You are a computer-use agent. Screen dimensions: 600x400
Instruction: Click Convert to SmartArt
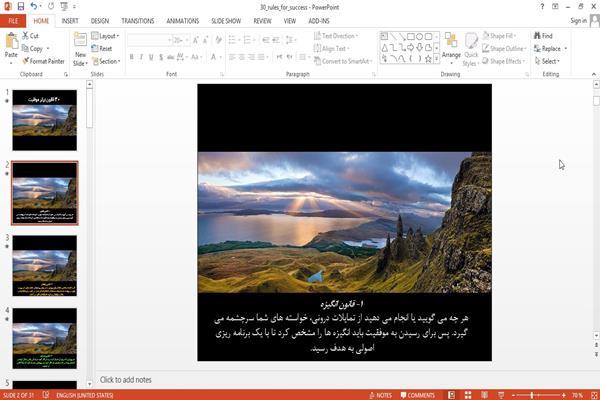[343, 61]
